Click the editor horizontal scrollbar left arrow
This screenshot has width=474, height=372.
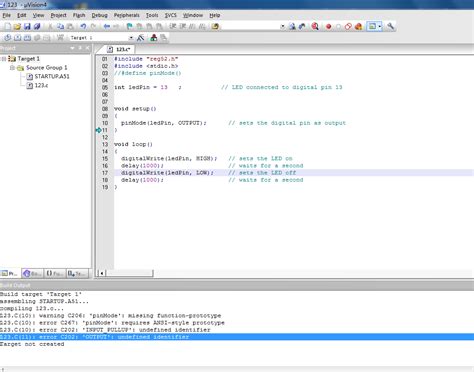point(101,273)
